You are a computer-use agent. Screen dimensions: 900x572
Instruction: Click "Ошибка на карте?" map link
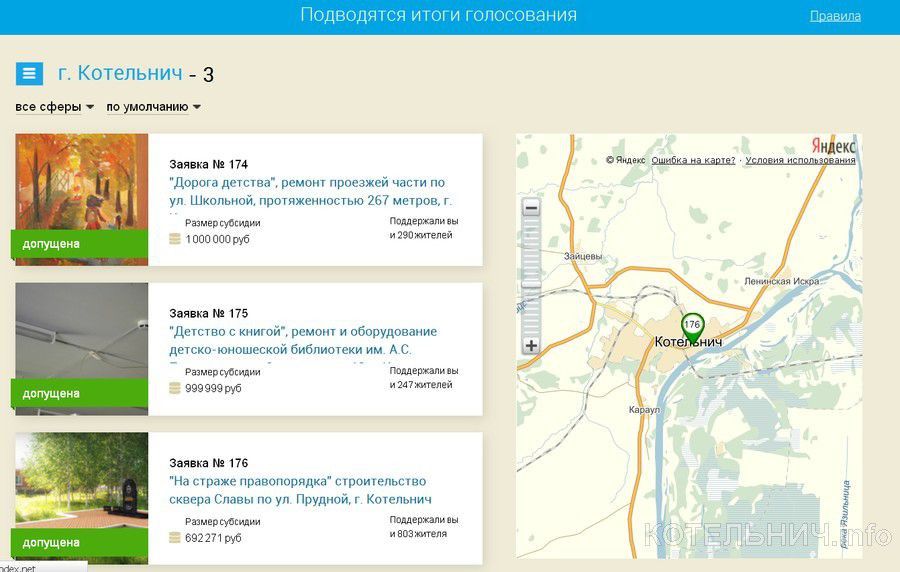click(693, 160)
